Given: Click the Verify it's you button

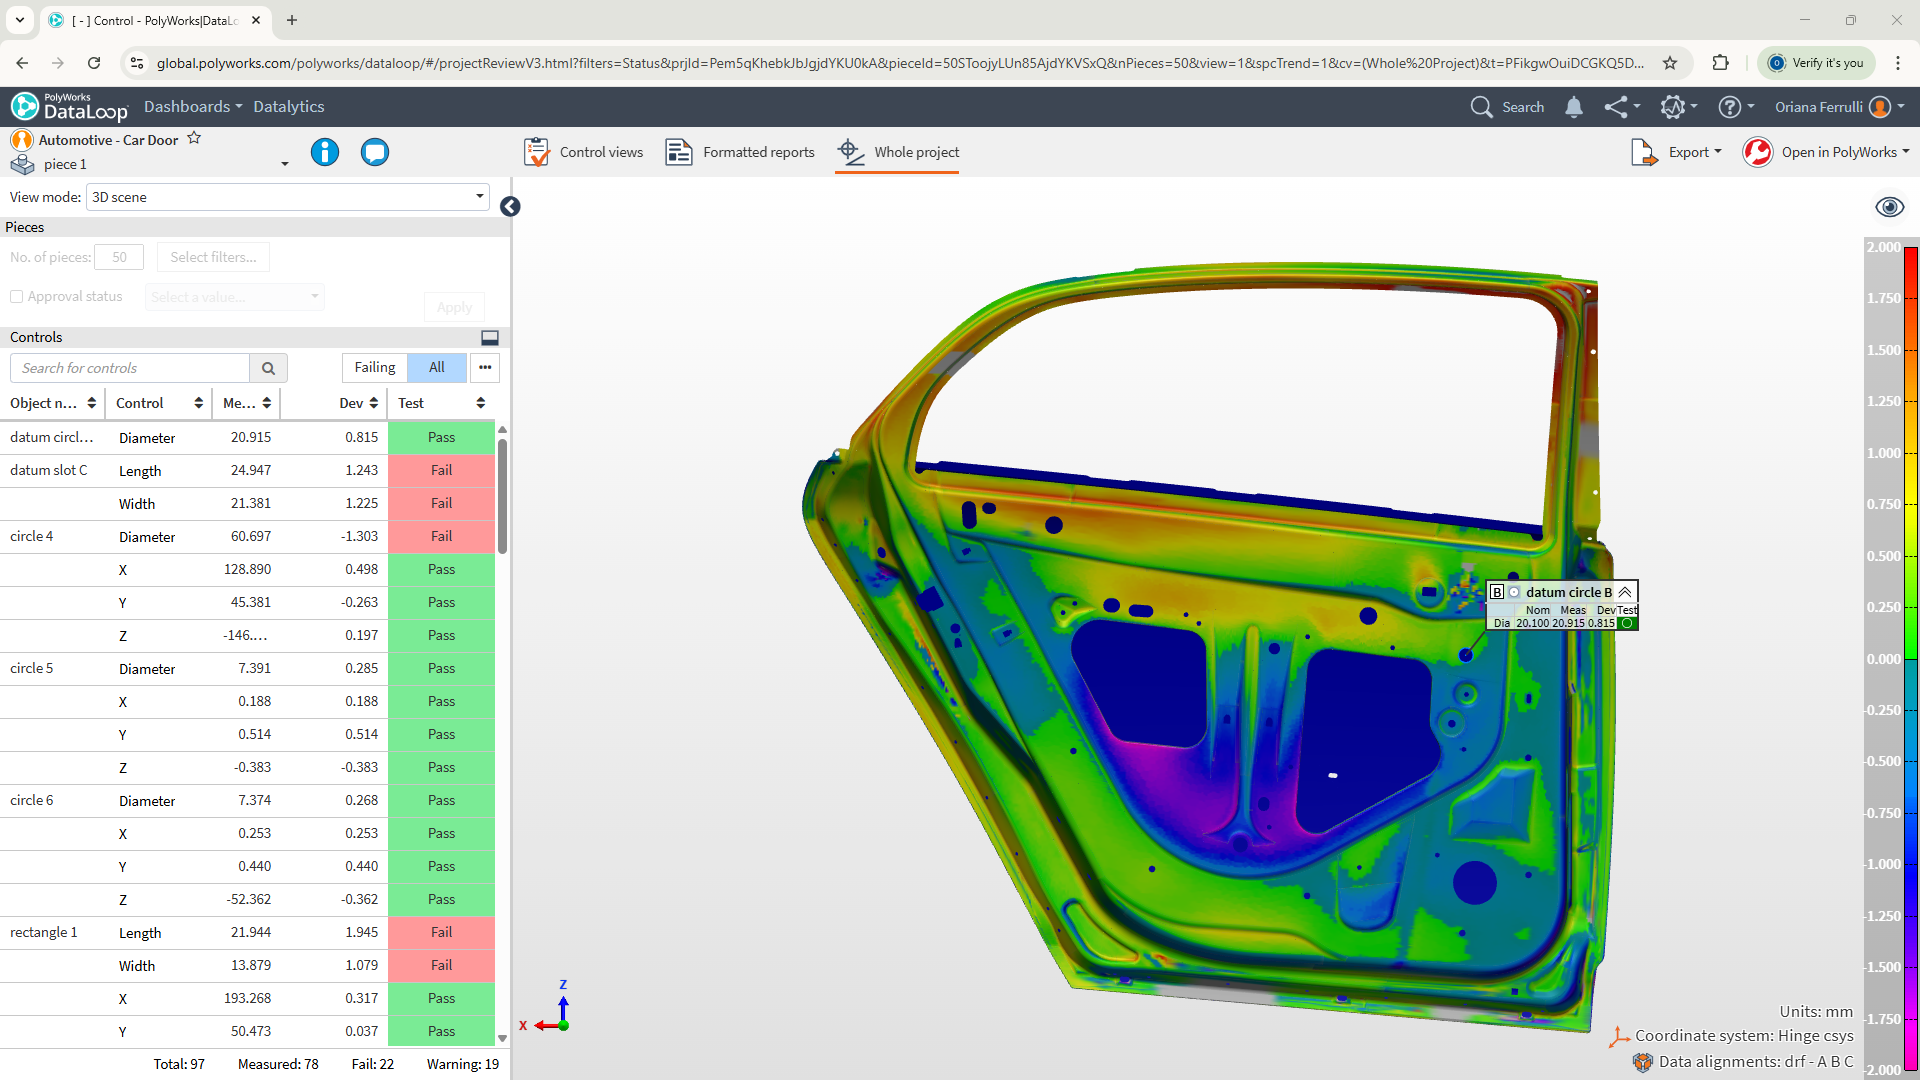Looking at the screenshot, I should pos(1816,63).
